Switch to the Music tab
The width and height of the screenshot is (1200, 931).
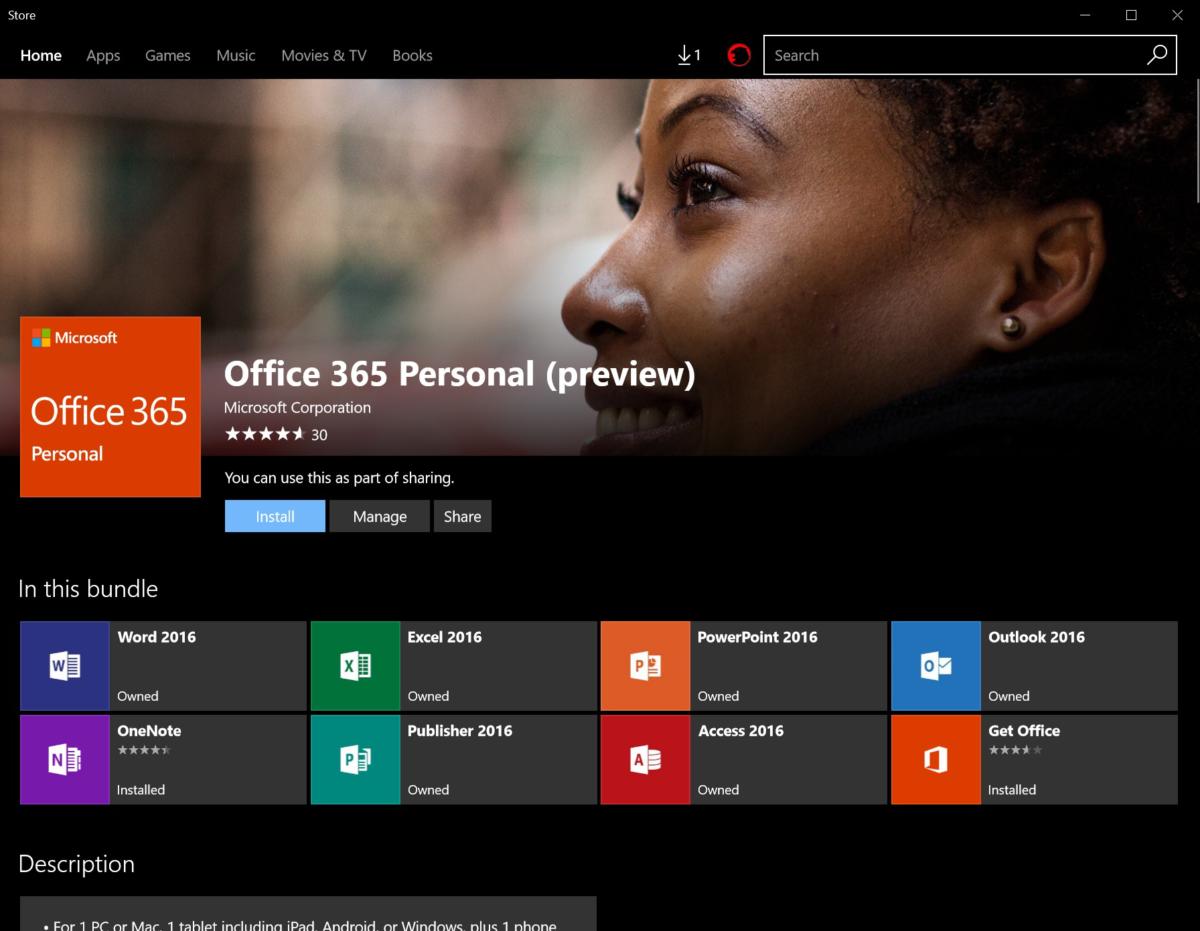coord(236,55)
